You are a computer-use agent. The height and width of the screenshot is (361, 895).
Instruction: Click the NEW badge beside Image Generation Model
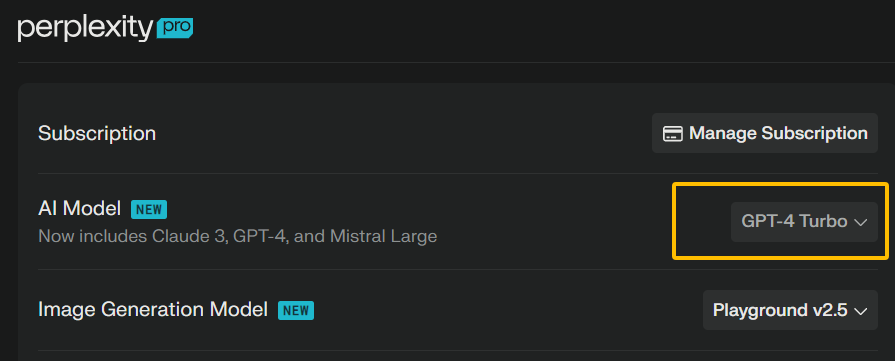[x=296, y=310]
